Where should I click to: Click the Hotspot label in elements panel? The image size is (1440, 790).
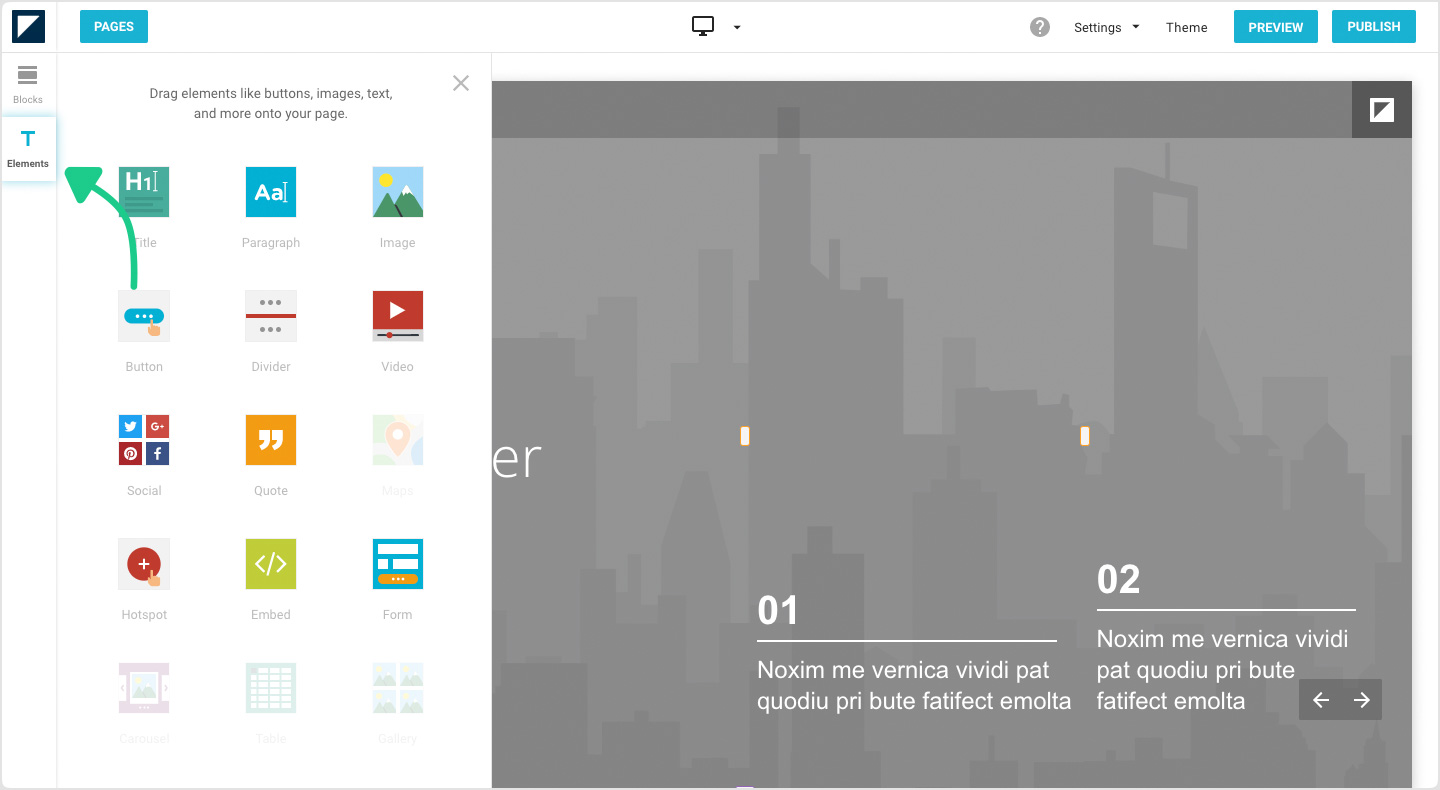point(144,615)
